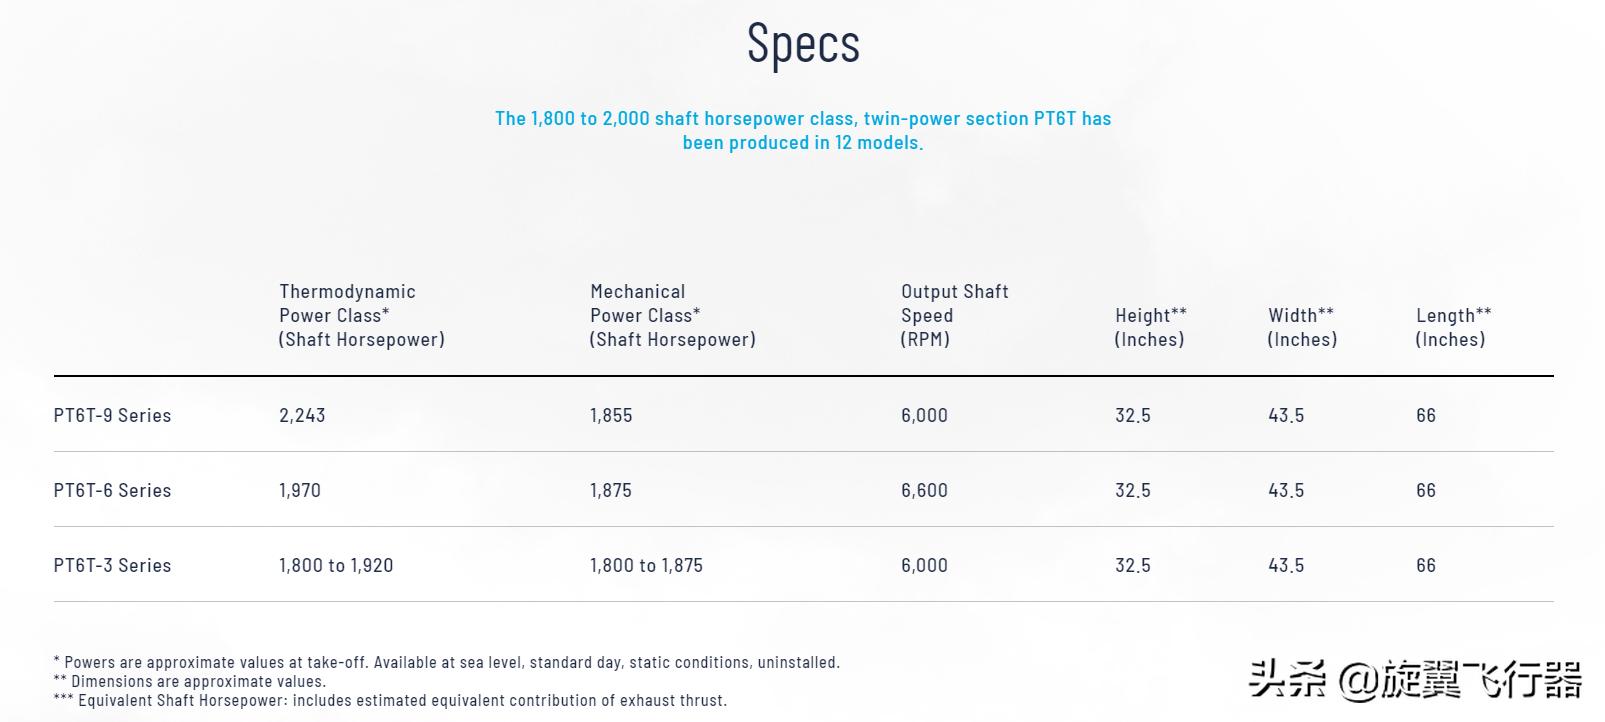Click the 1,970 thermodynamic power value

[300, 490]
